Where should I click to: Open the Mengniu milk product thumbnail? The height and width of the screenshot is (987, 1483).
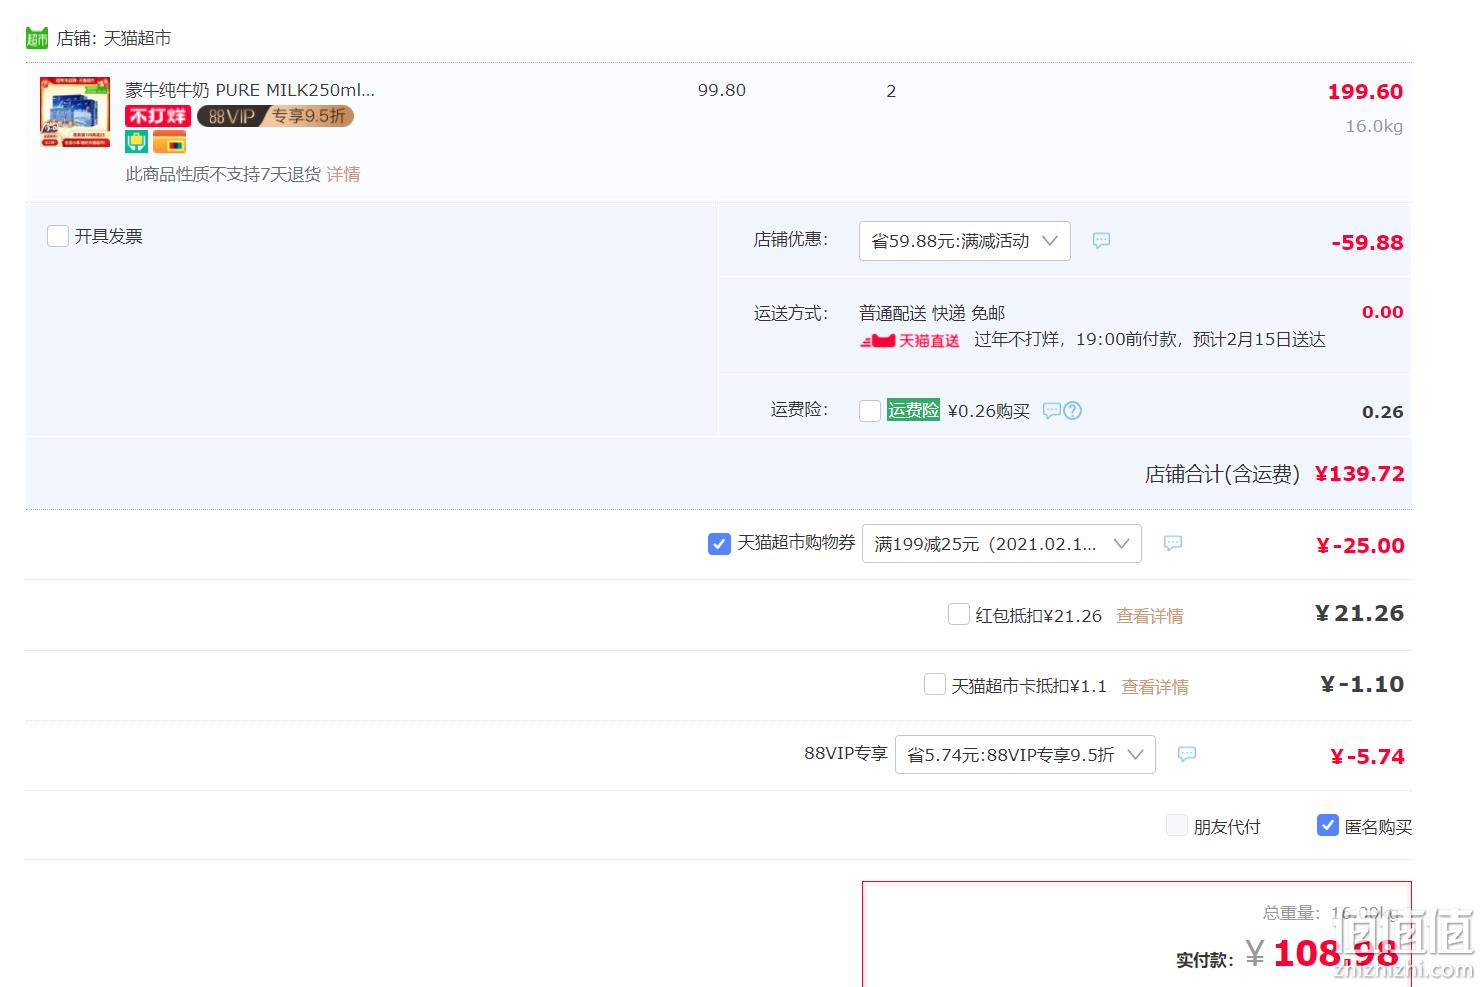75,112
